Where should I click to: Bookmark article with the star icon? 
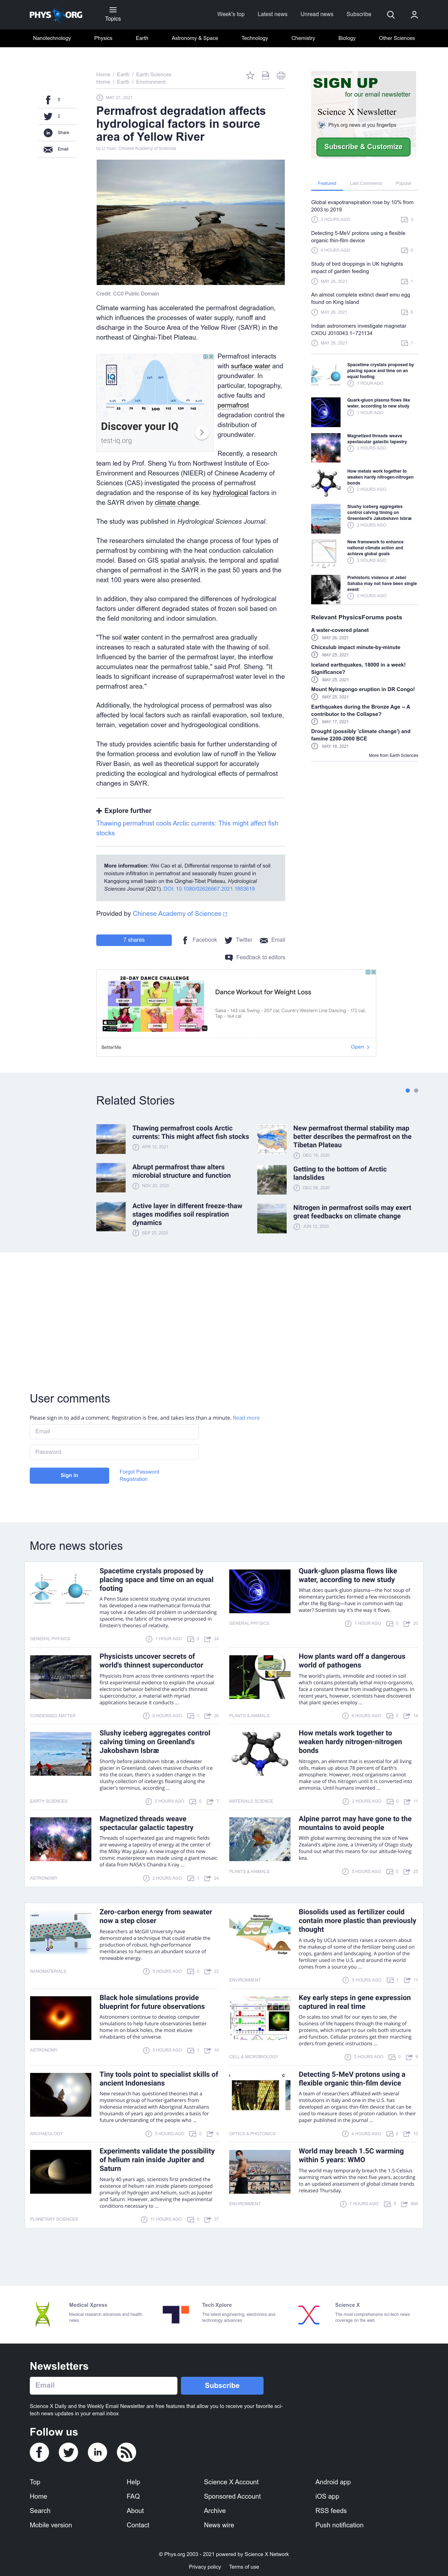point(250,75)
